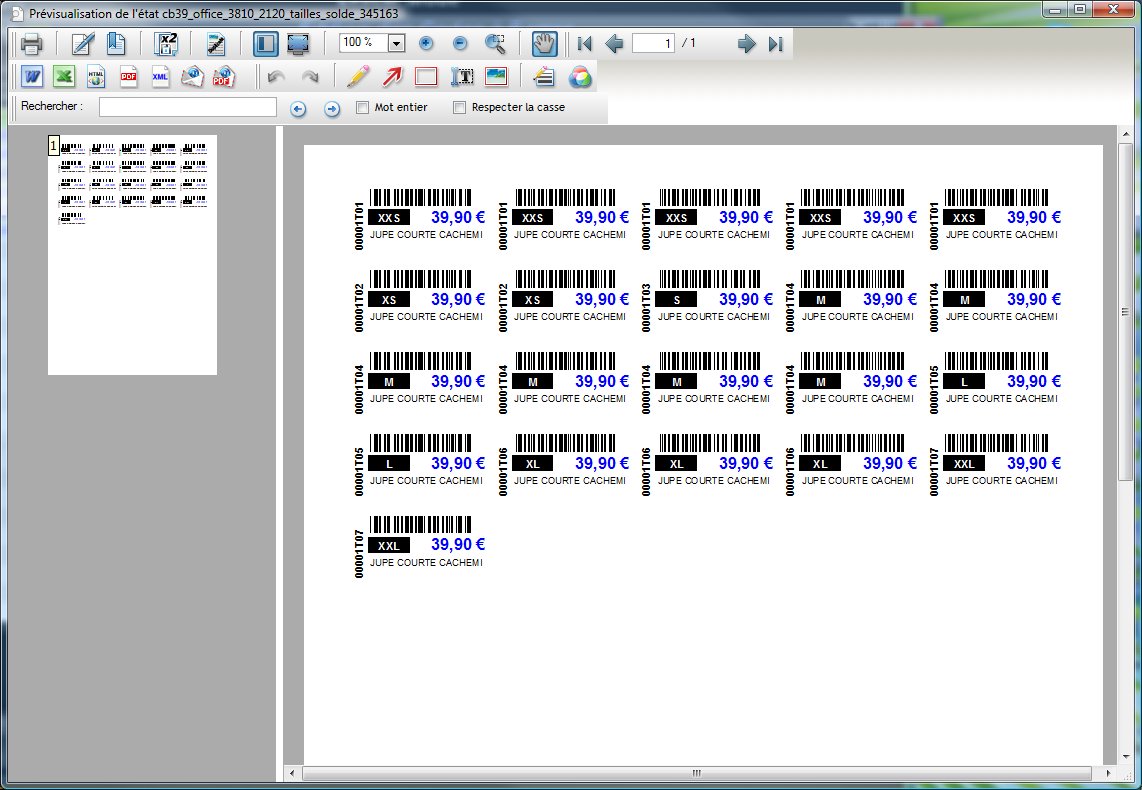Select the magnifier zoom selection tool

(x=495, y=44)
